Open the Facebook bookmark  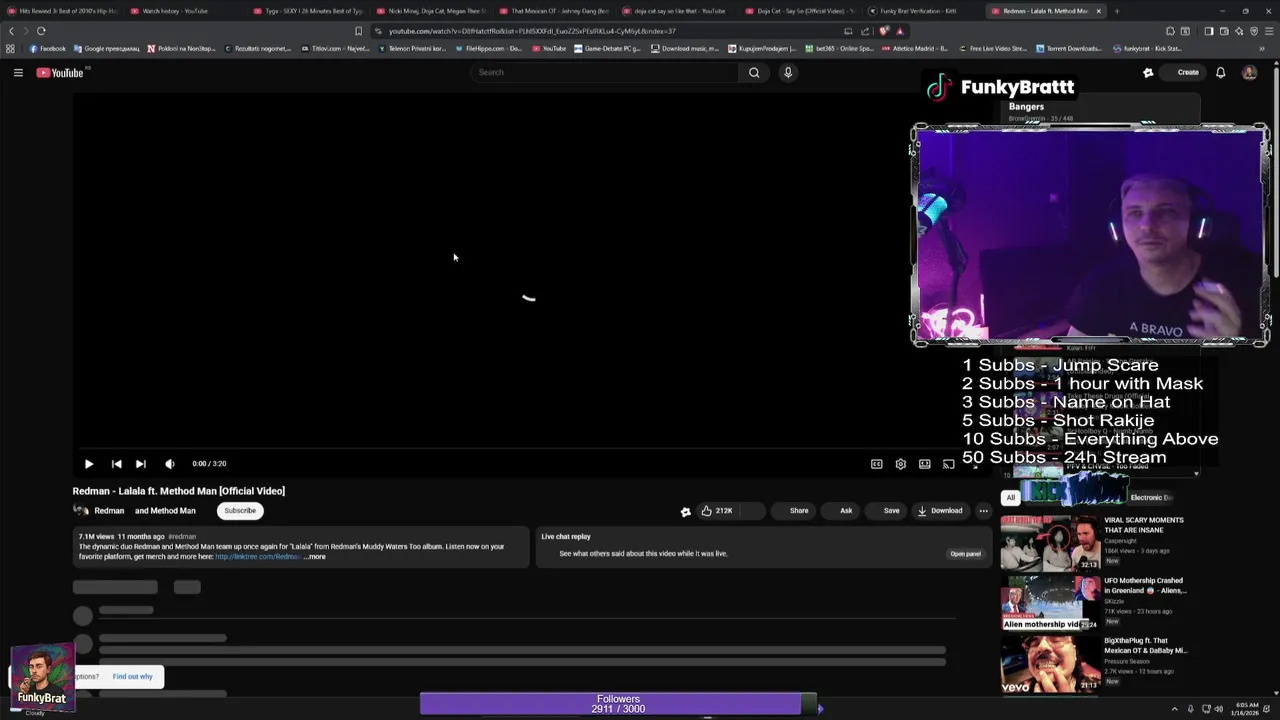pyautogui.click(x=48, y=48)
